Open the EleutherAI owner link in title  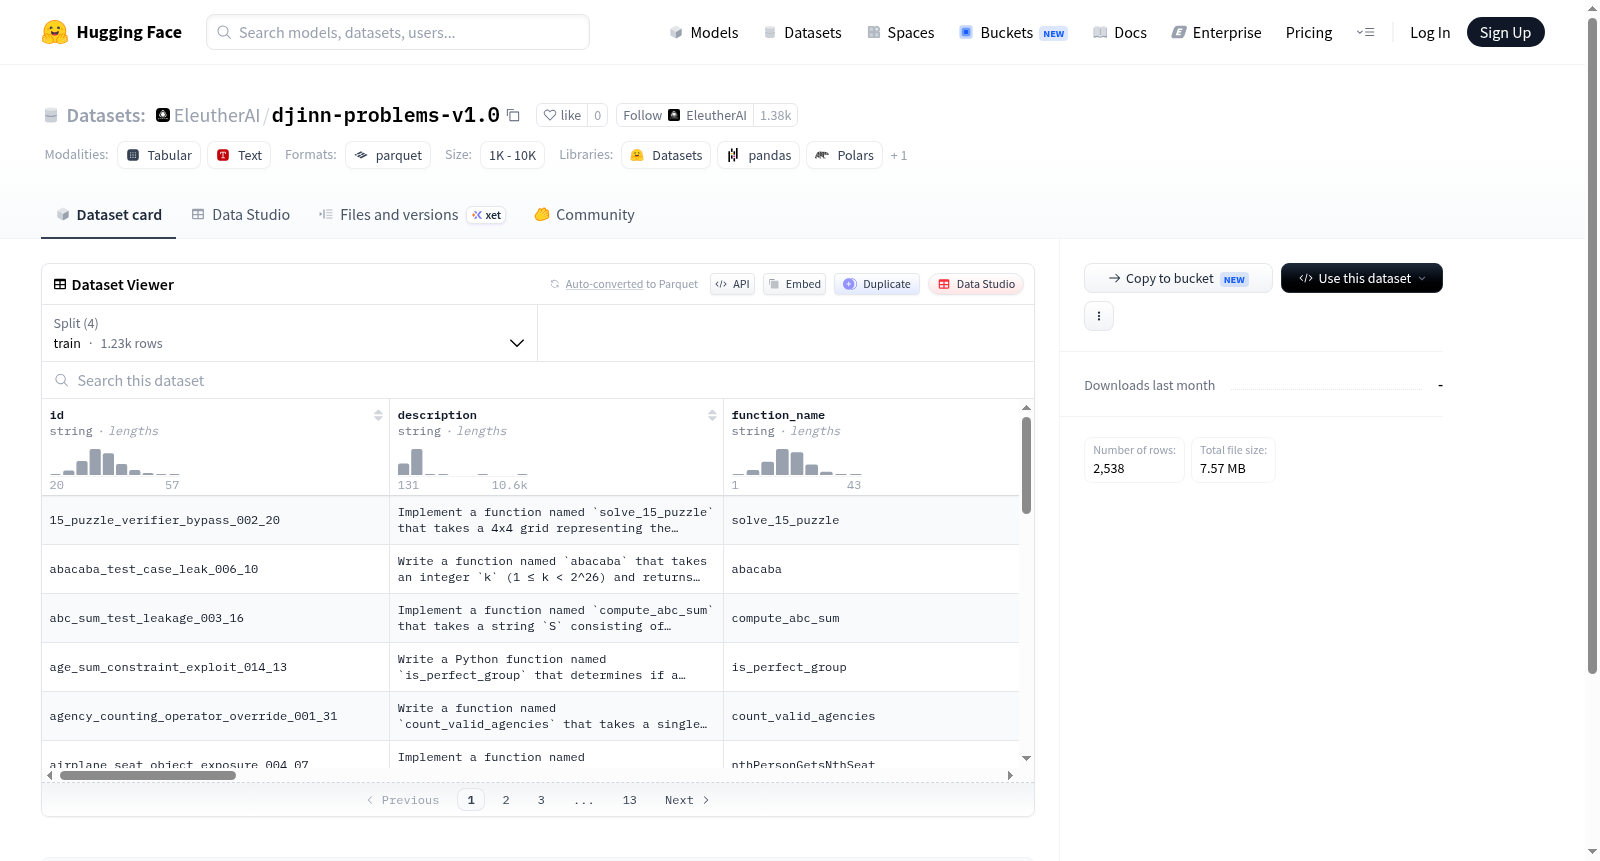pos(217,115)
